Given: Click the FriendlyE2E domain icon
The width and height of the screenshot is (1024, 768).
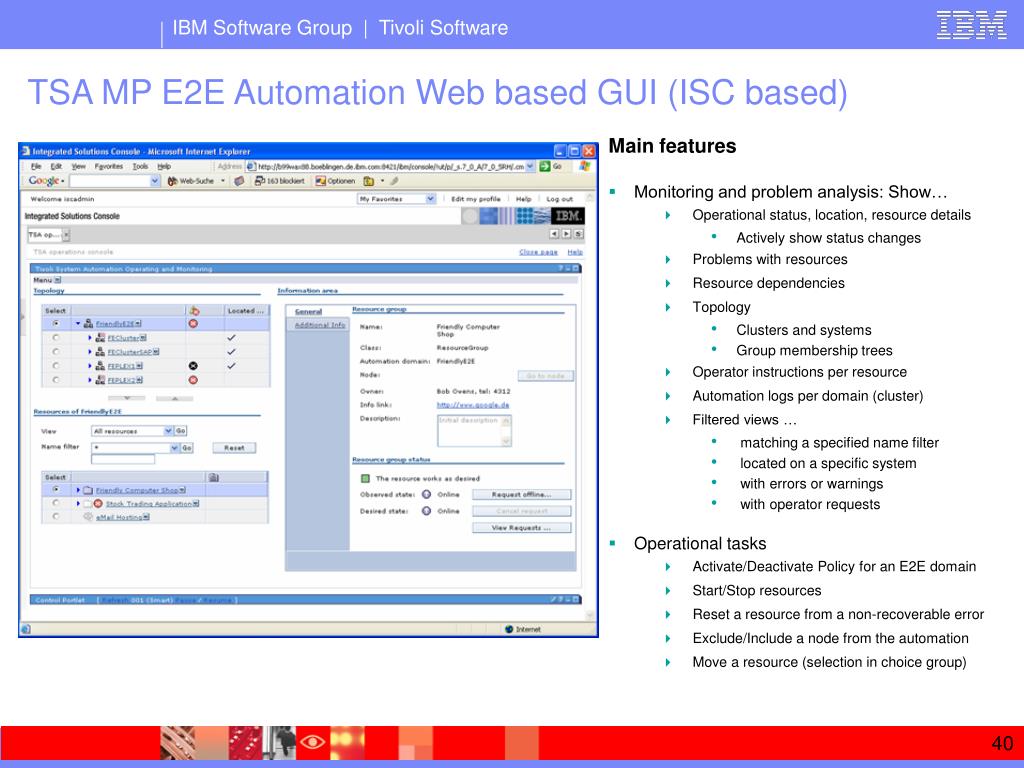Looking at the screenshot, I should click(88, 323).
